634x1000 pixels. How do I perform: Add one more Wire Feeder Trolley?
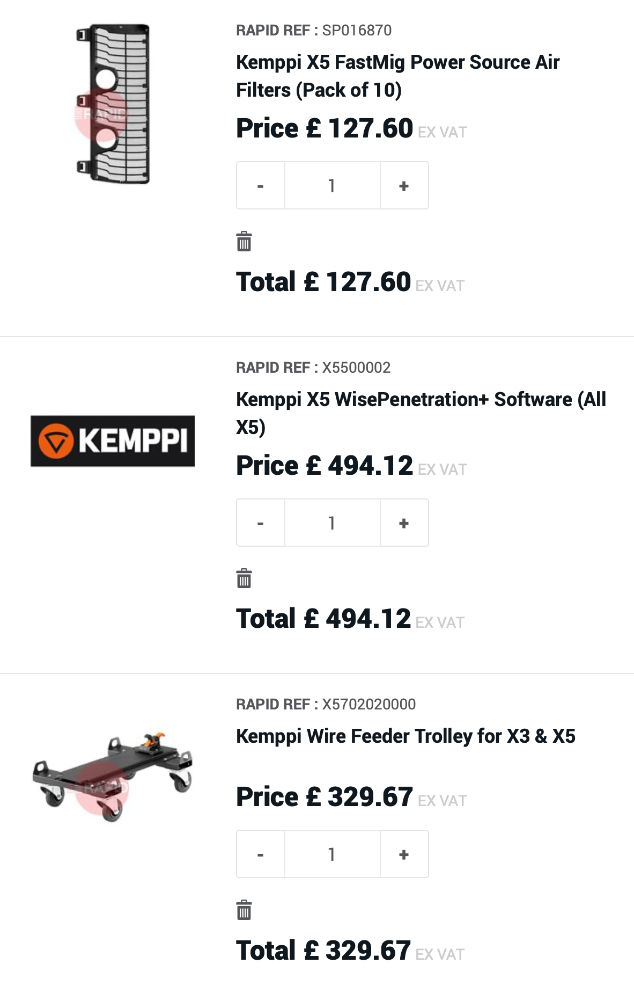pyautogui.click(x=404, y=855)
